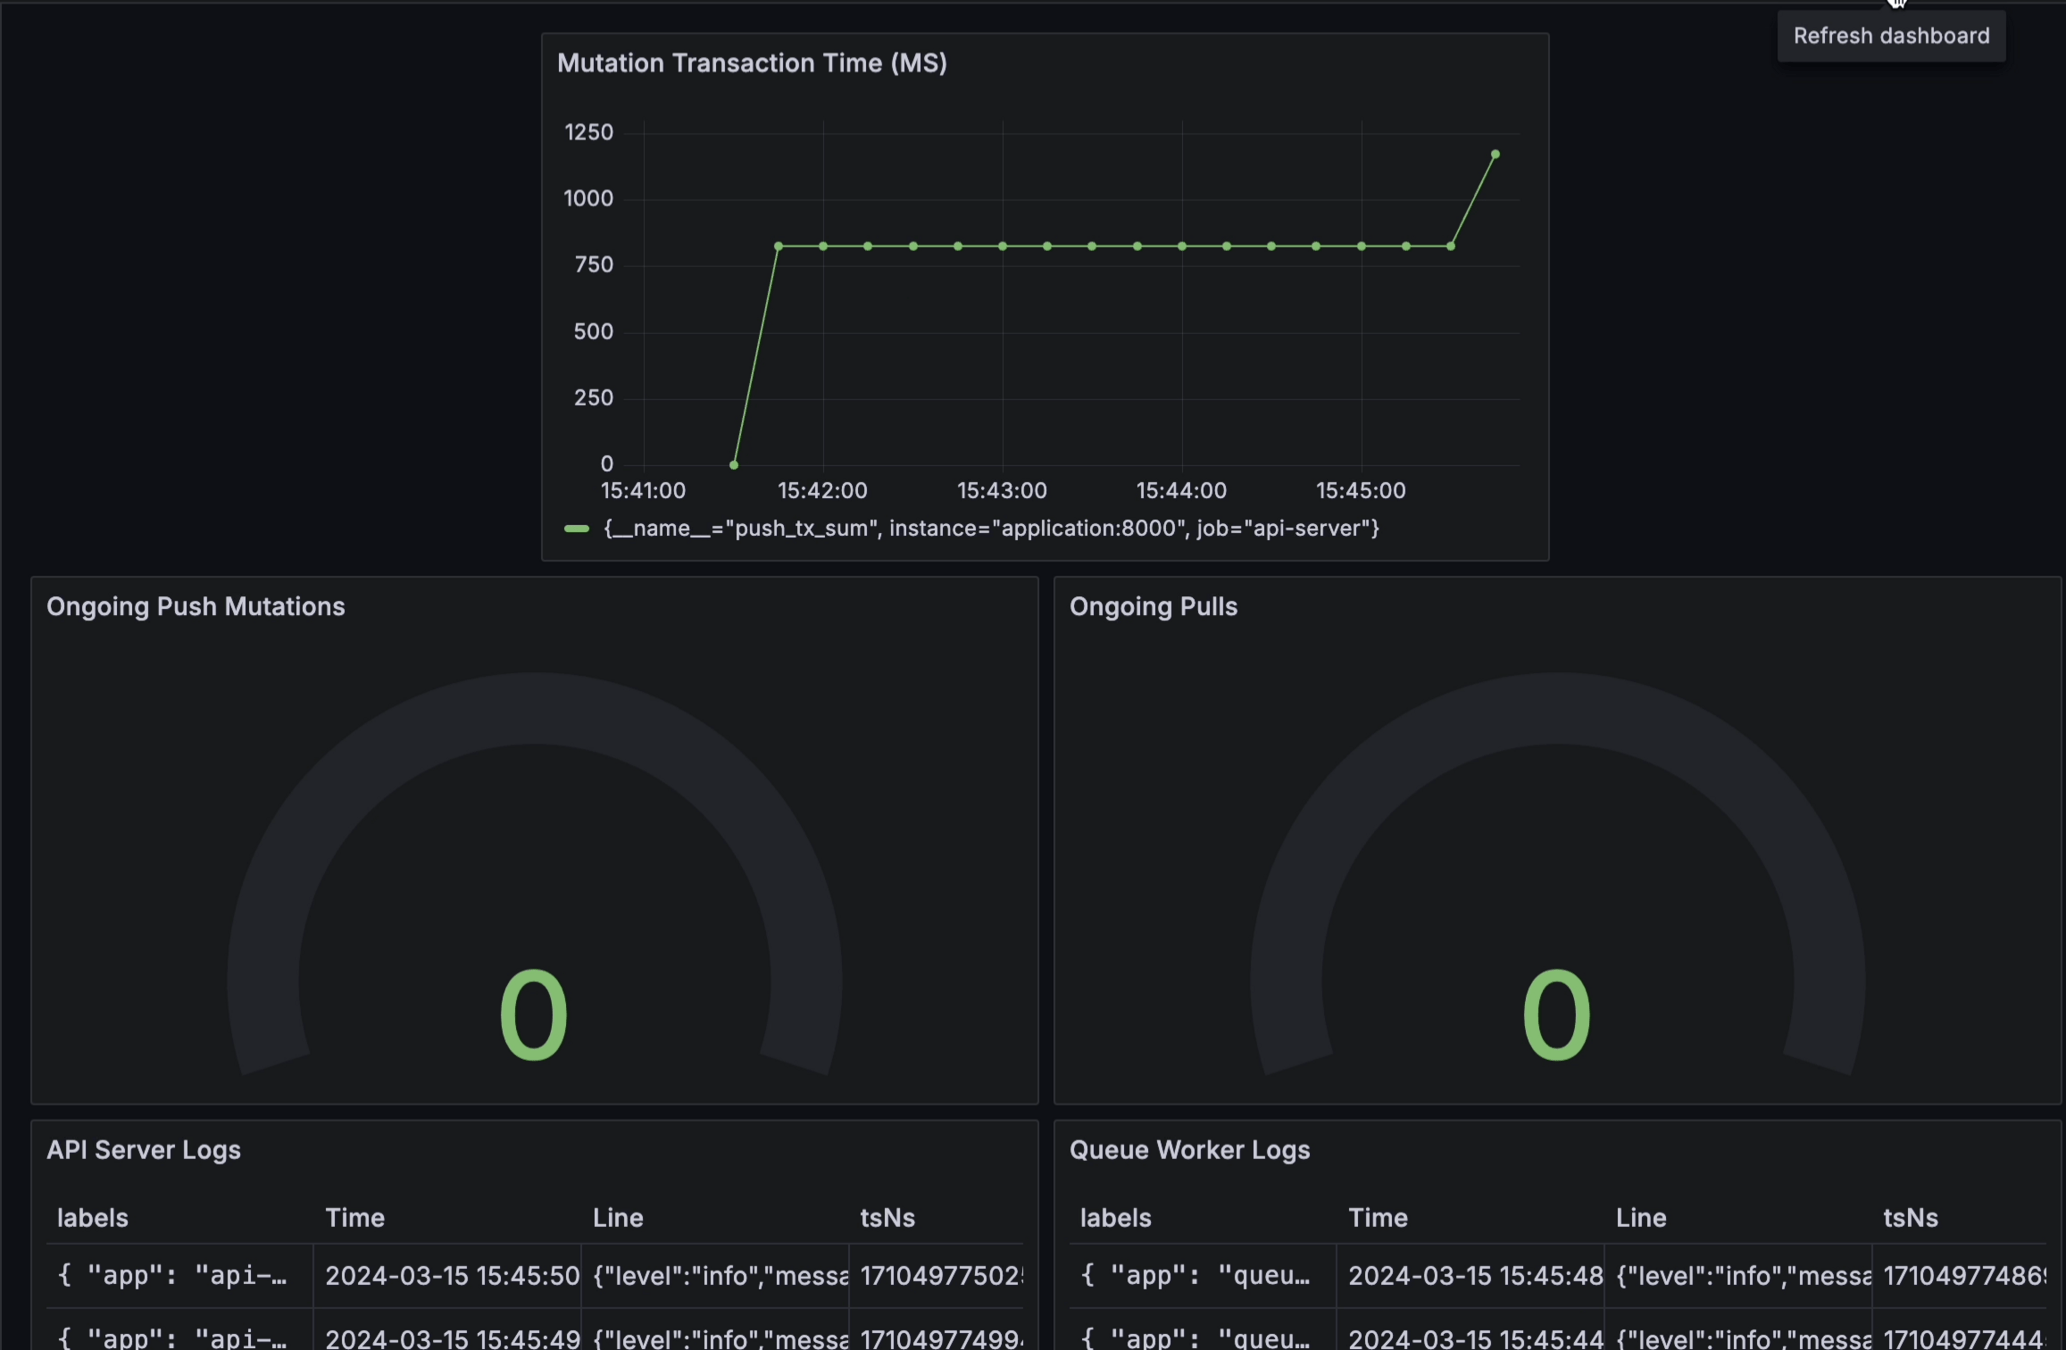Sort Queue Worker Logs by tsNs column
This screenshot has width=2066, height=1350.
[x=1910, y=1218]
